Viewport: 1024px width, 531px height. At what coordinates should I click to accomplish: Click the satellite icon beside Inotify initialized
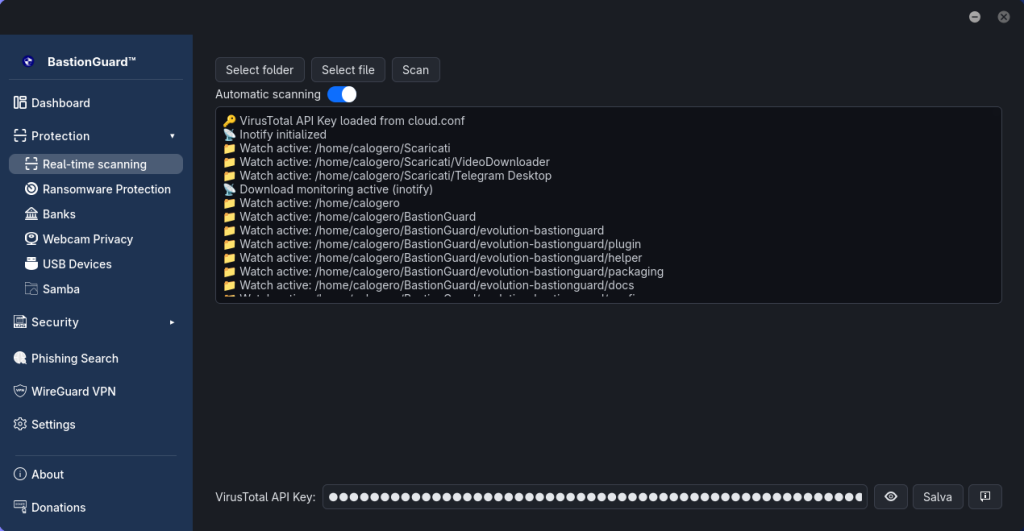point(229,135)
